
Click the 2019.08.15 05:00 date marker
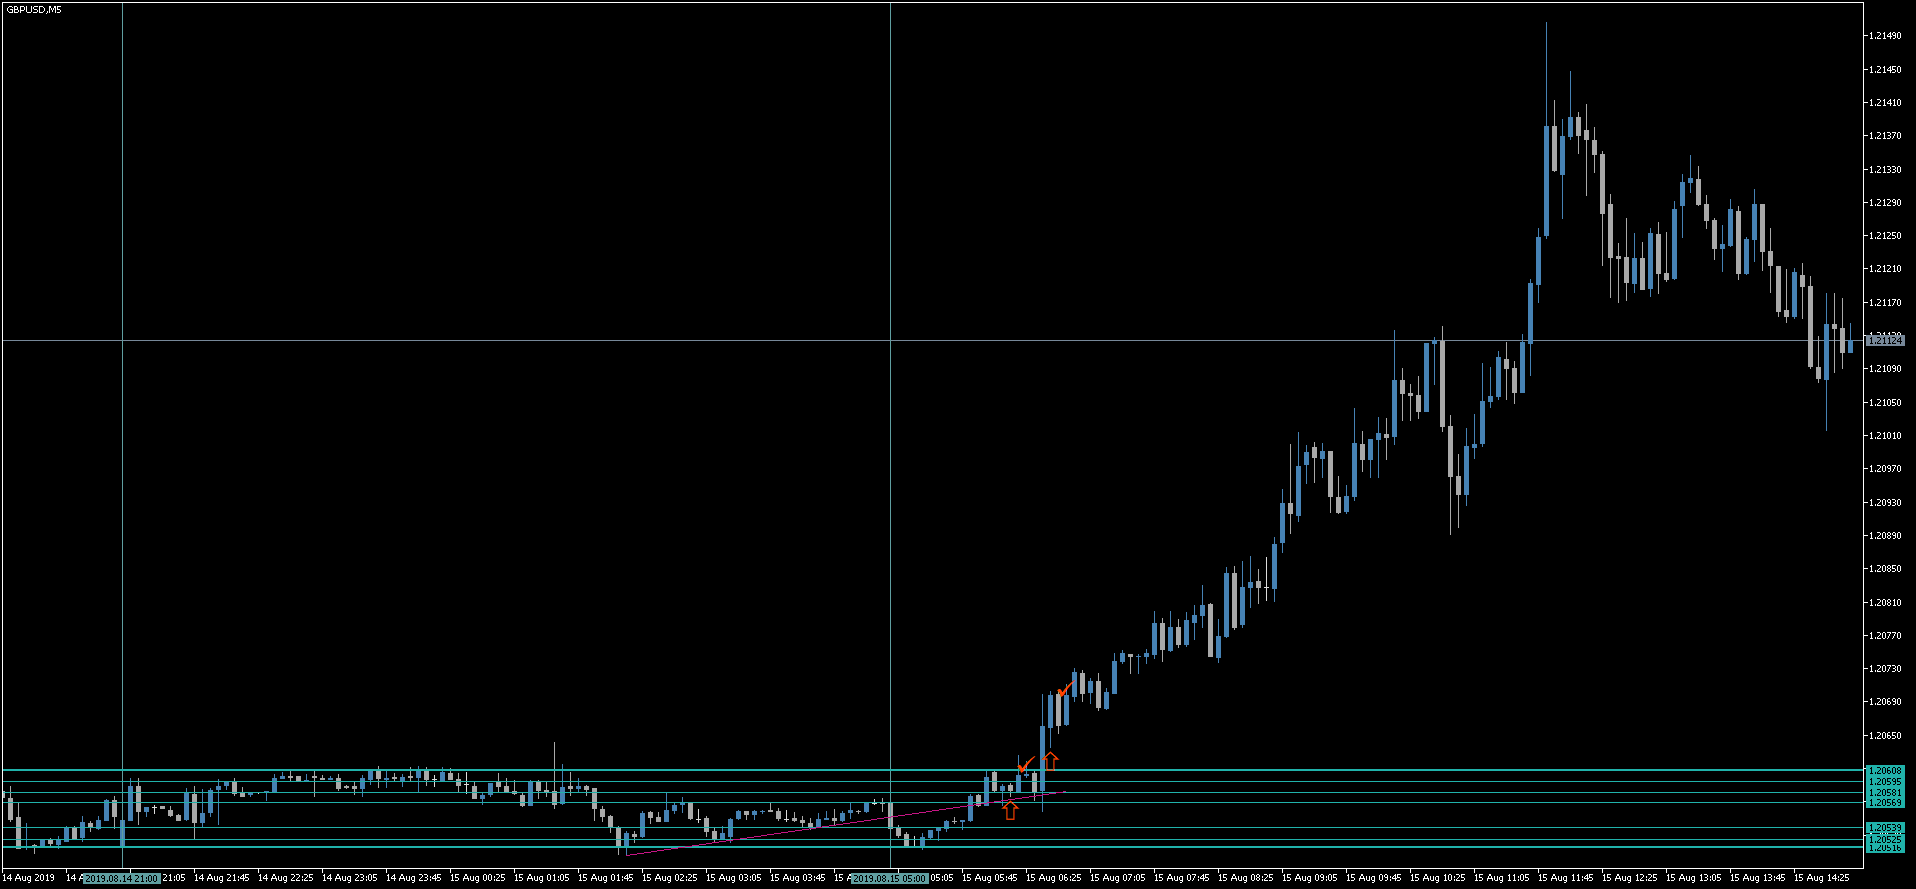[890, 878]
